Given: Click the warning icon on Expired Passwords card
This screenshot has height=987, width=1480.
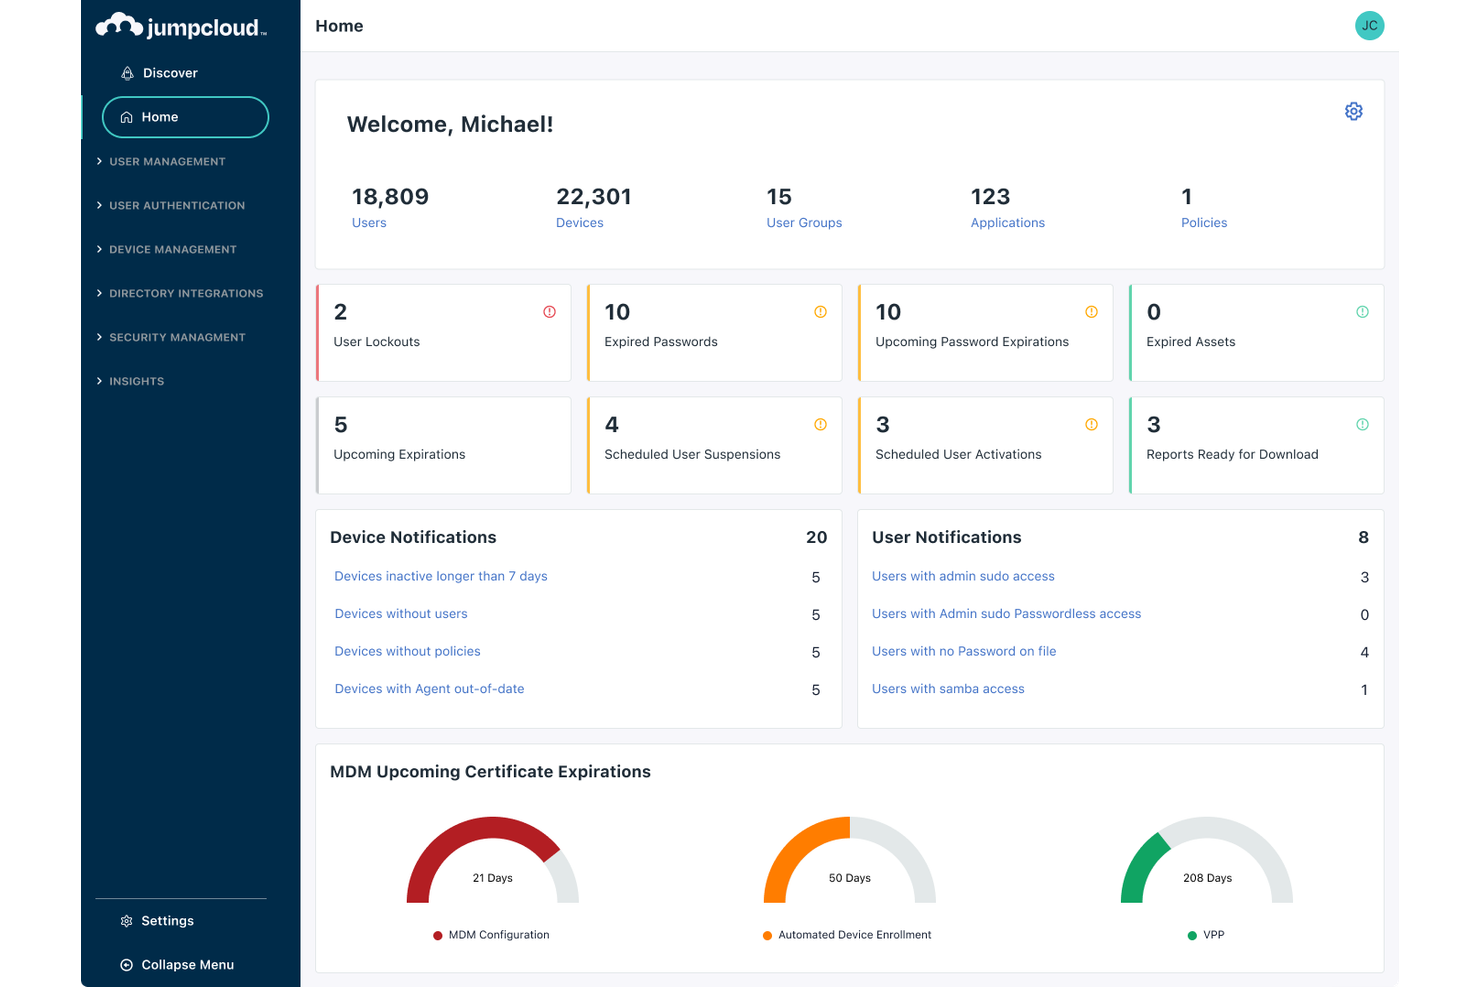Looking at the screenshot, I should point(820,311).
